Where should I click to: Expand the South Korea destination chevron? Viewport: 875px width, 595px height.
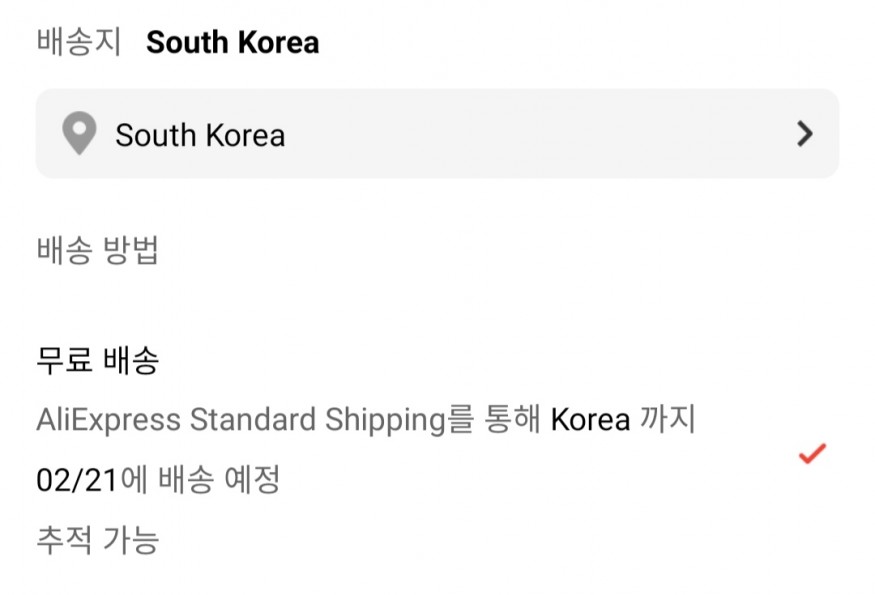[x=805, y=135]
